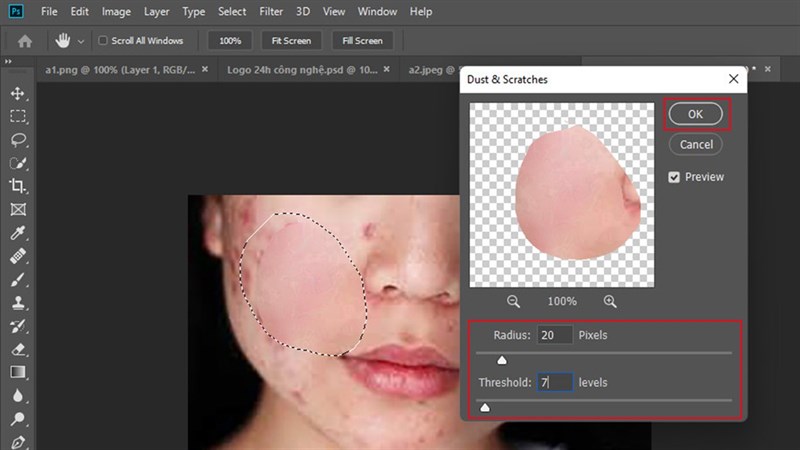Click Cancel in Dust & Scratches dialog

coord(695,144)
